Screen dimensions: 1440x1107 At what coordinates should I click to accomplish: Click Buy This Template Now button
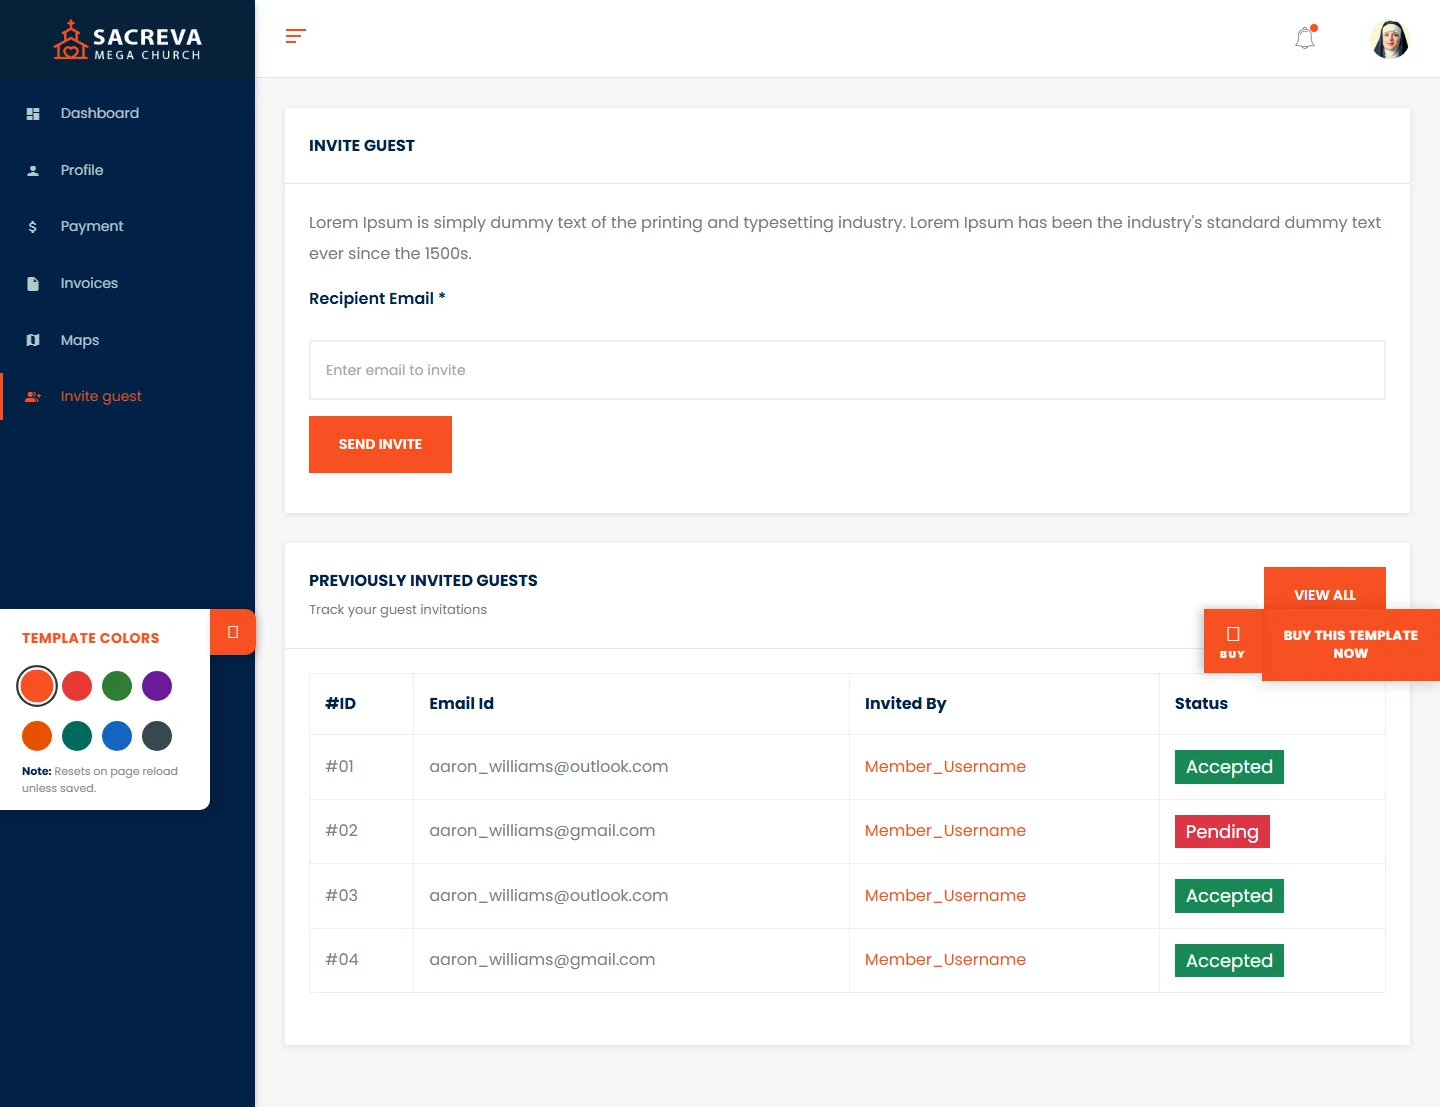[1350, 645]
